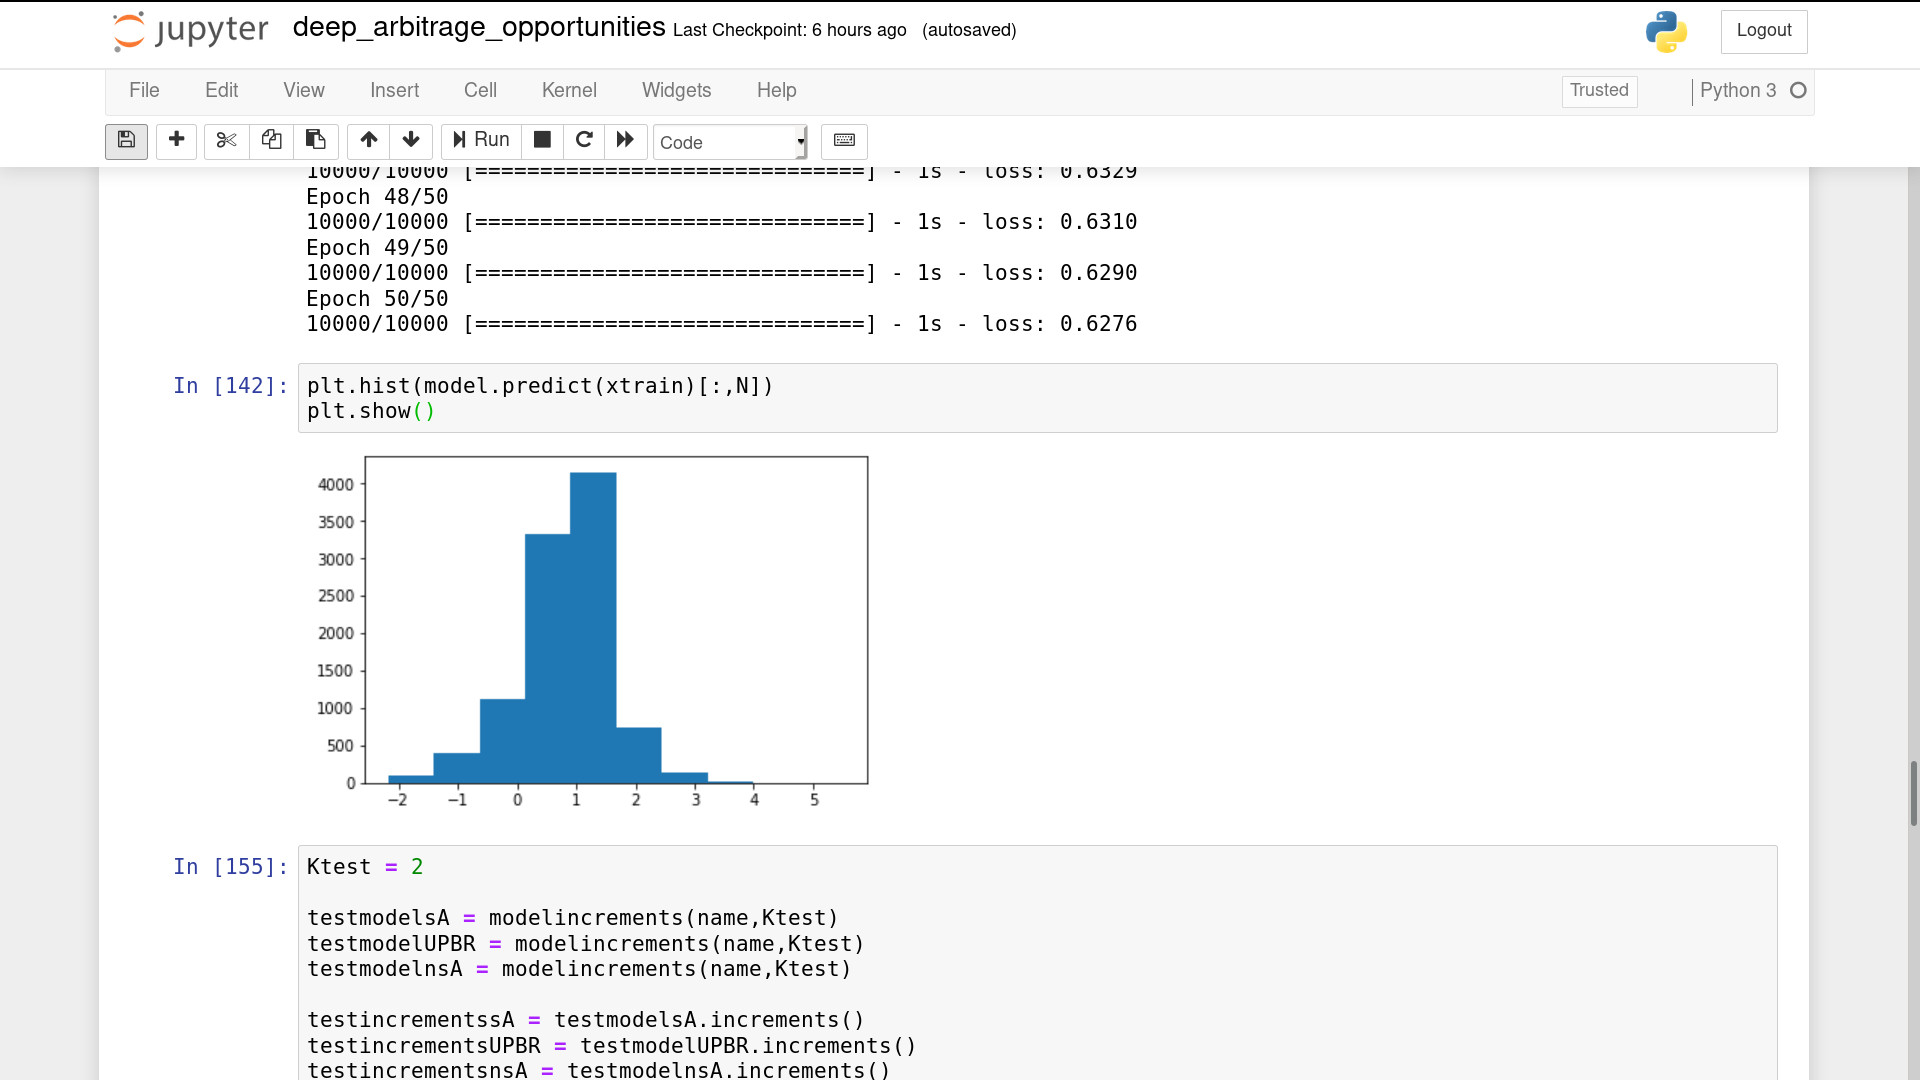Viewport: 1920px width, 1080px height.
Task: Click the Python logo icon
Action: click(1667, 32)
